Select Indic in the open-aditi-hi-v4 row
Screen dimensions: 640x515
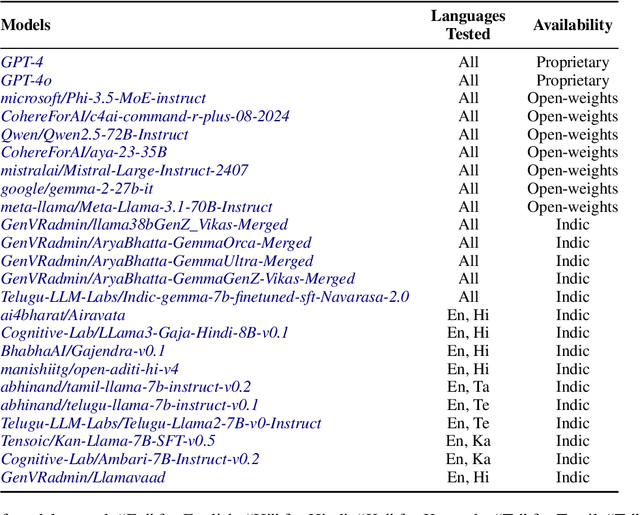(573, 369)
